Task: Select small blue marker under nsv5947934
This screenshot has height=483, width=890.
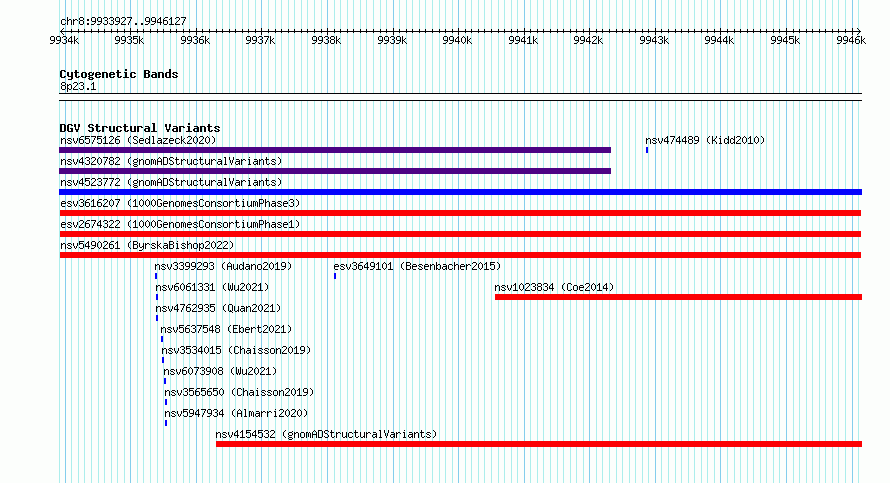Action: (x=166, y=423)
